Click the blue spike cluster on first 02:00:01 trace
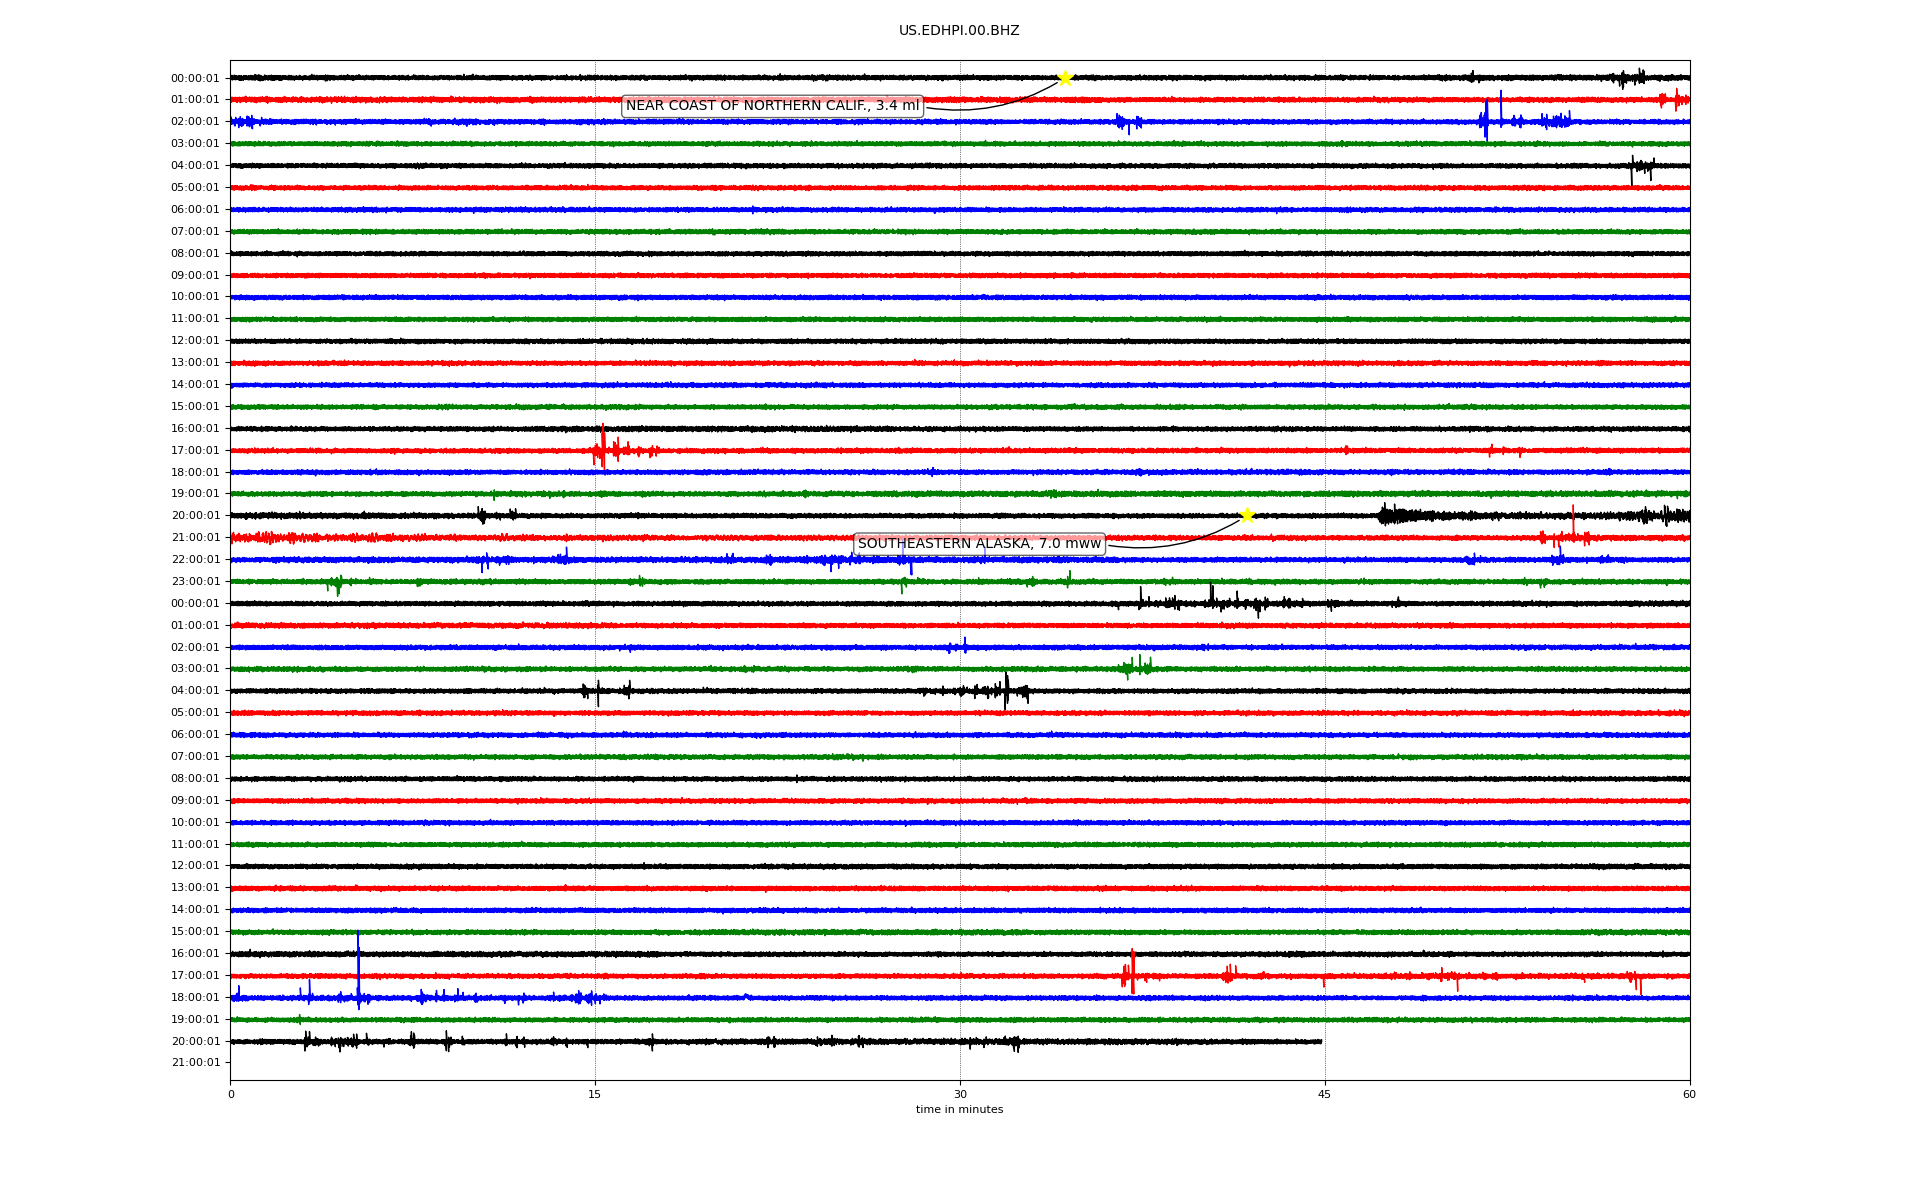Screen dimensions: 1920x1200 1487,120
